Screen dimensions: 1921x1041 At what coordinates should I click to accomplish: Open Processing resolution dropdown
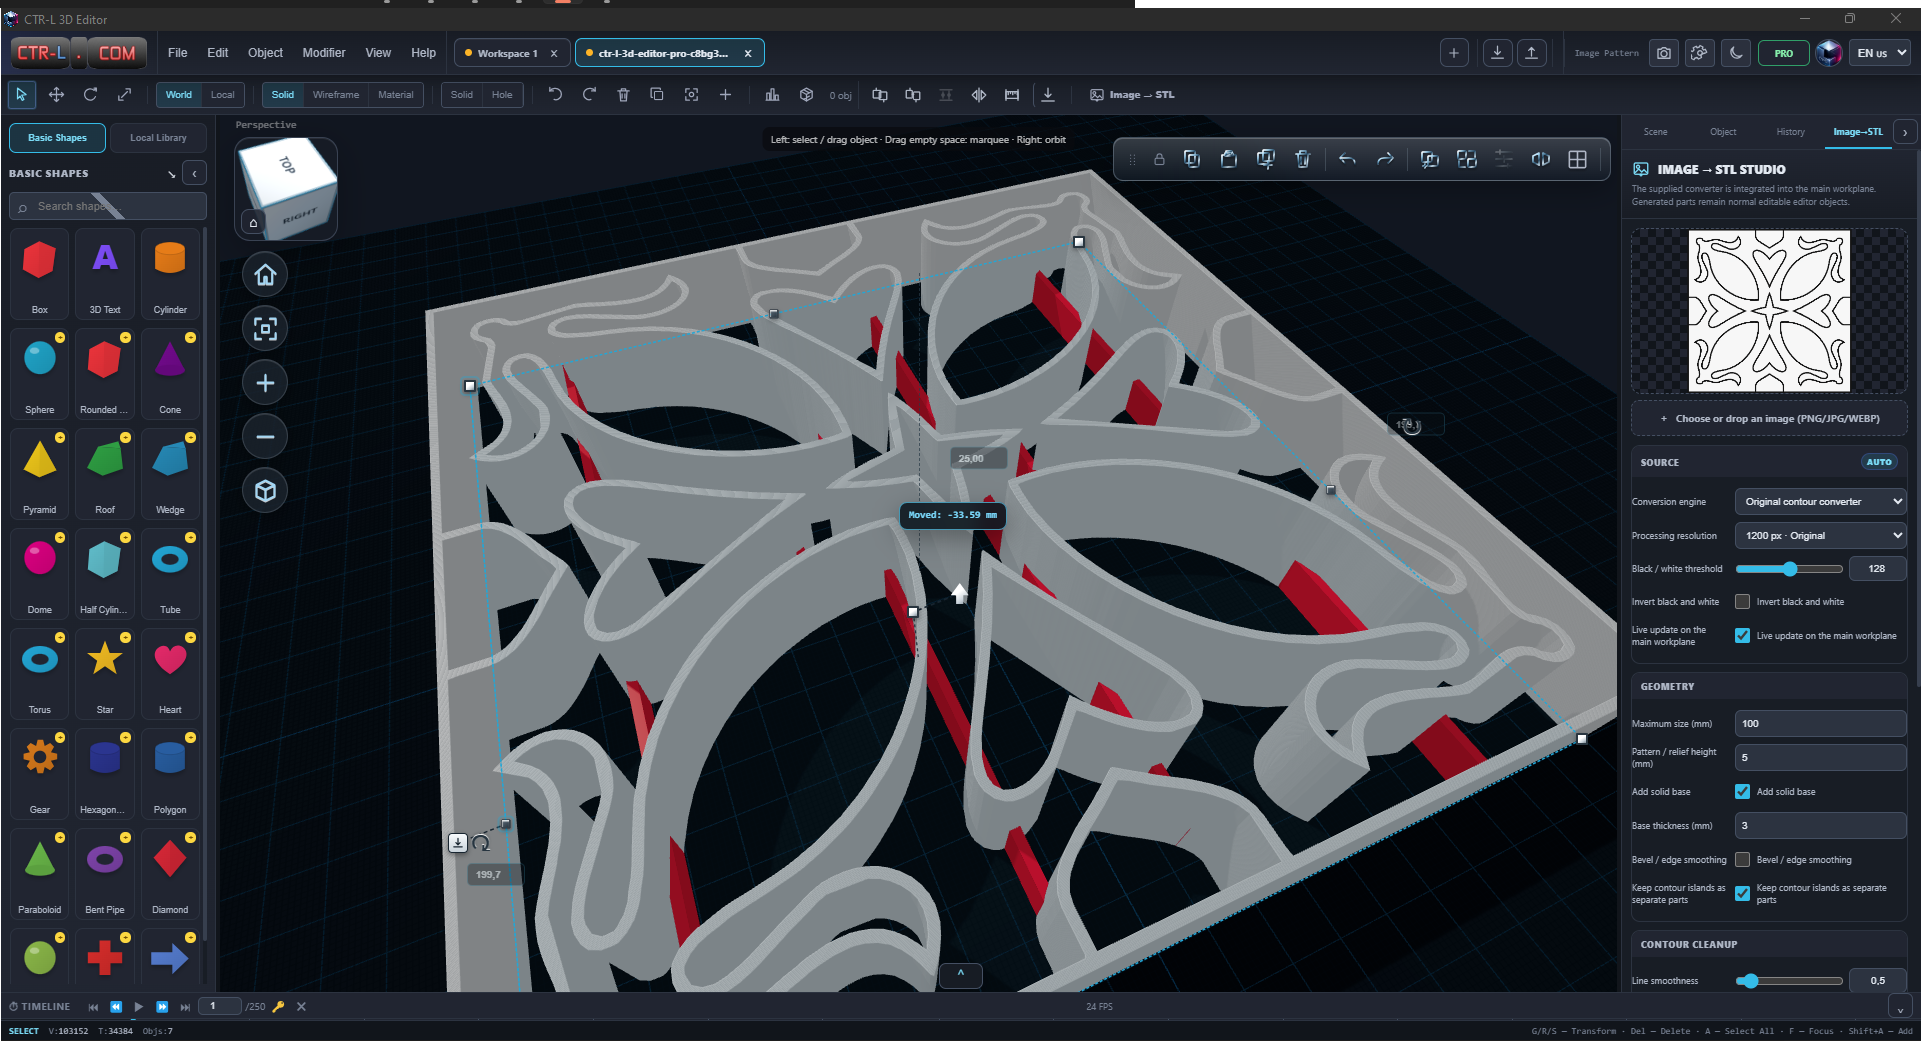point(1820,536)
